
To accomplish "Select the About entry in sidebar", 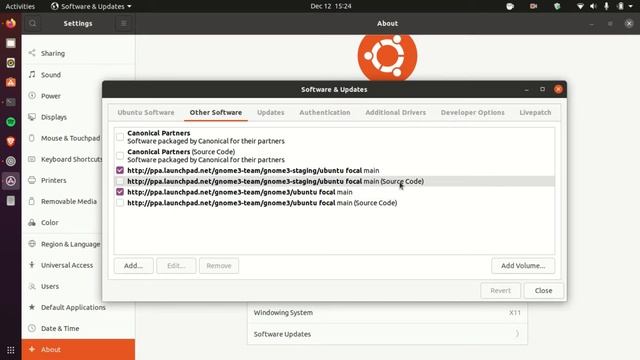I will [x=78, y=349].
